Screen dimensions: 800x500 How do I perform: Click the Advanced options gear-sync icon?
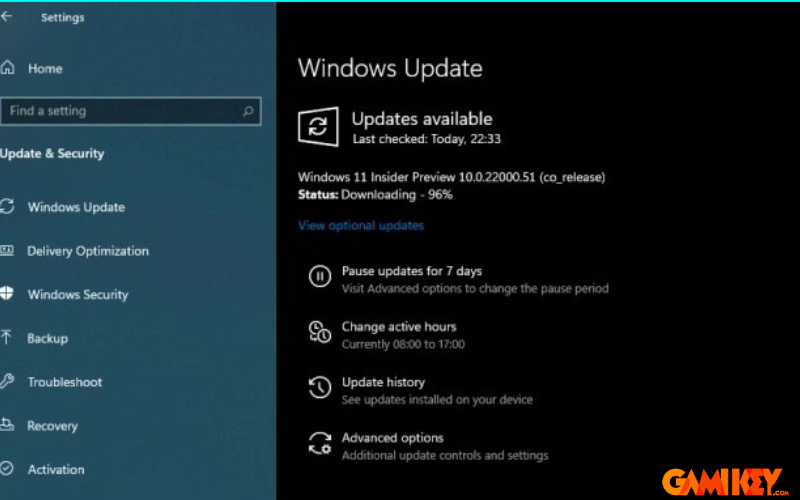320,443
